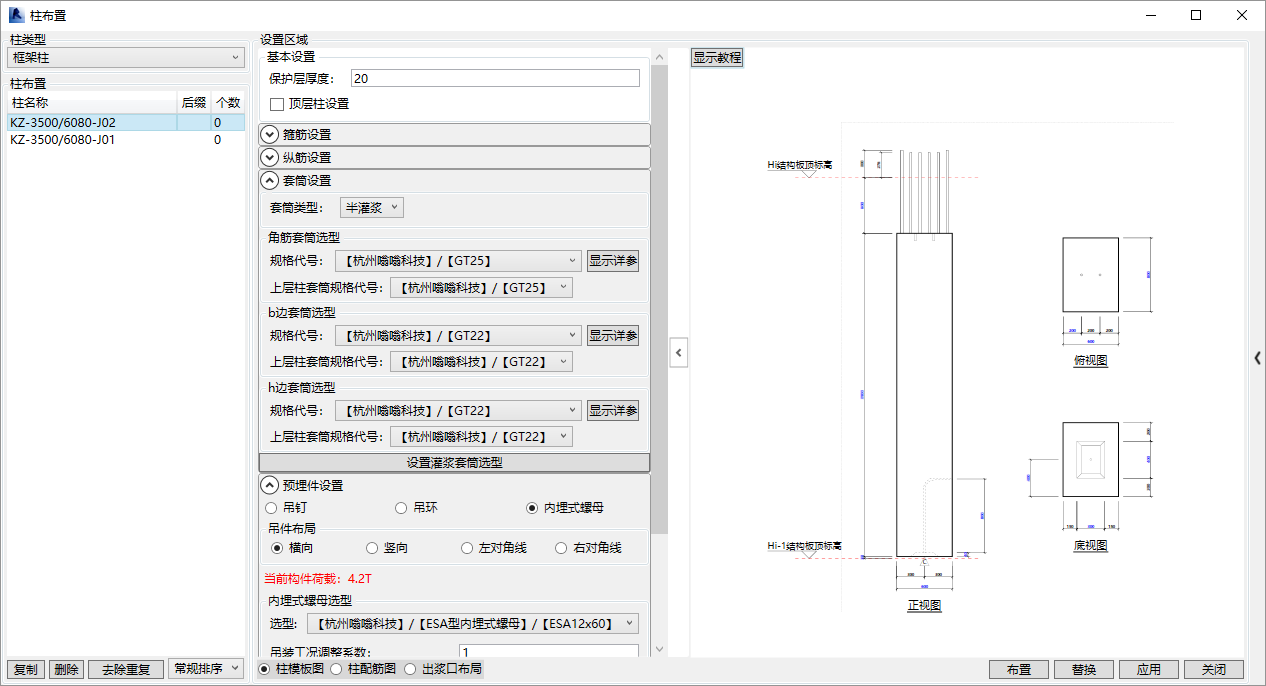Open h边套筒 规格代号 GT22 dropdown
This screenshot has height=686, width=1266.
458,411
